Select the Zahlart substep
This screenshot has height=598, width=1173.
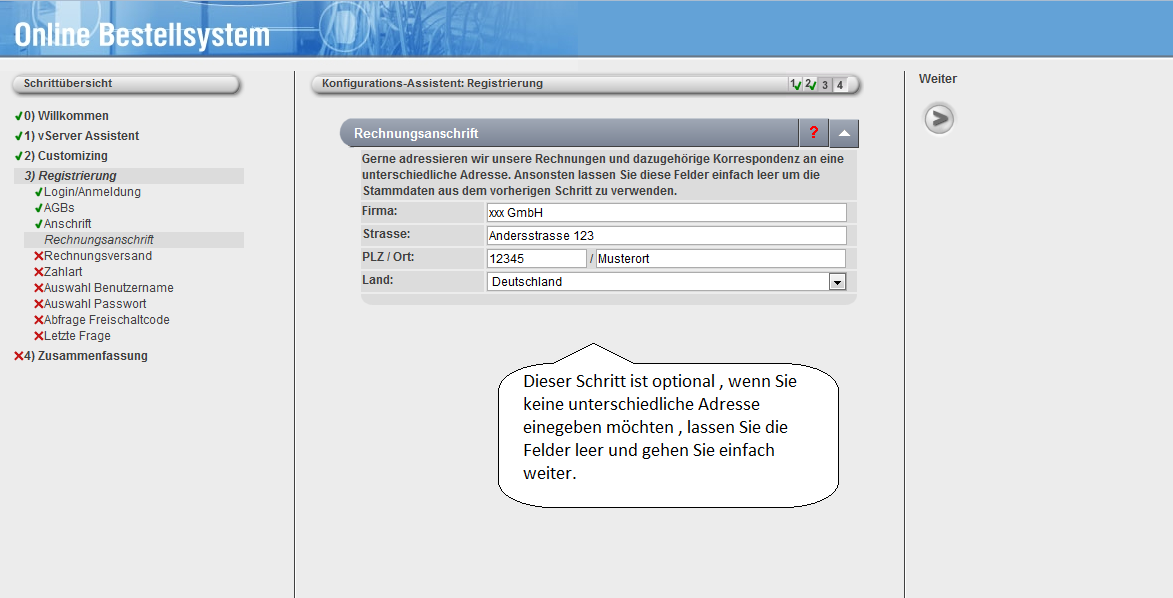[x=63, y=272]
